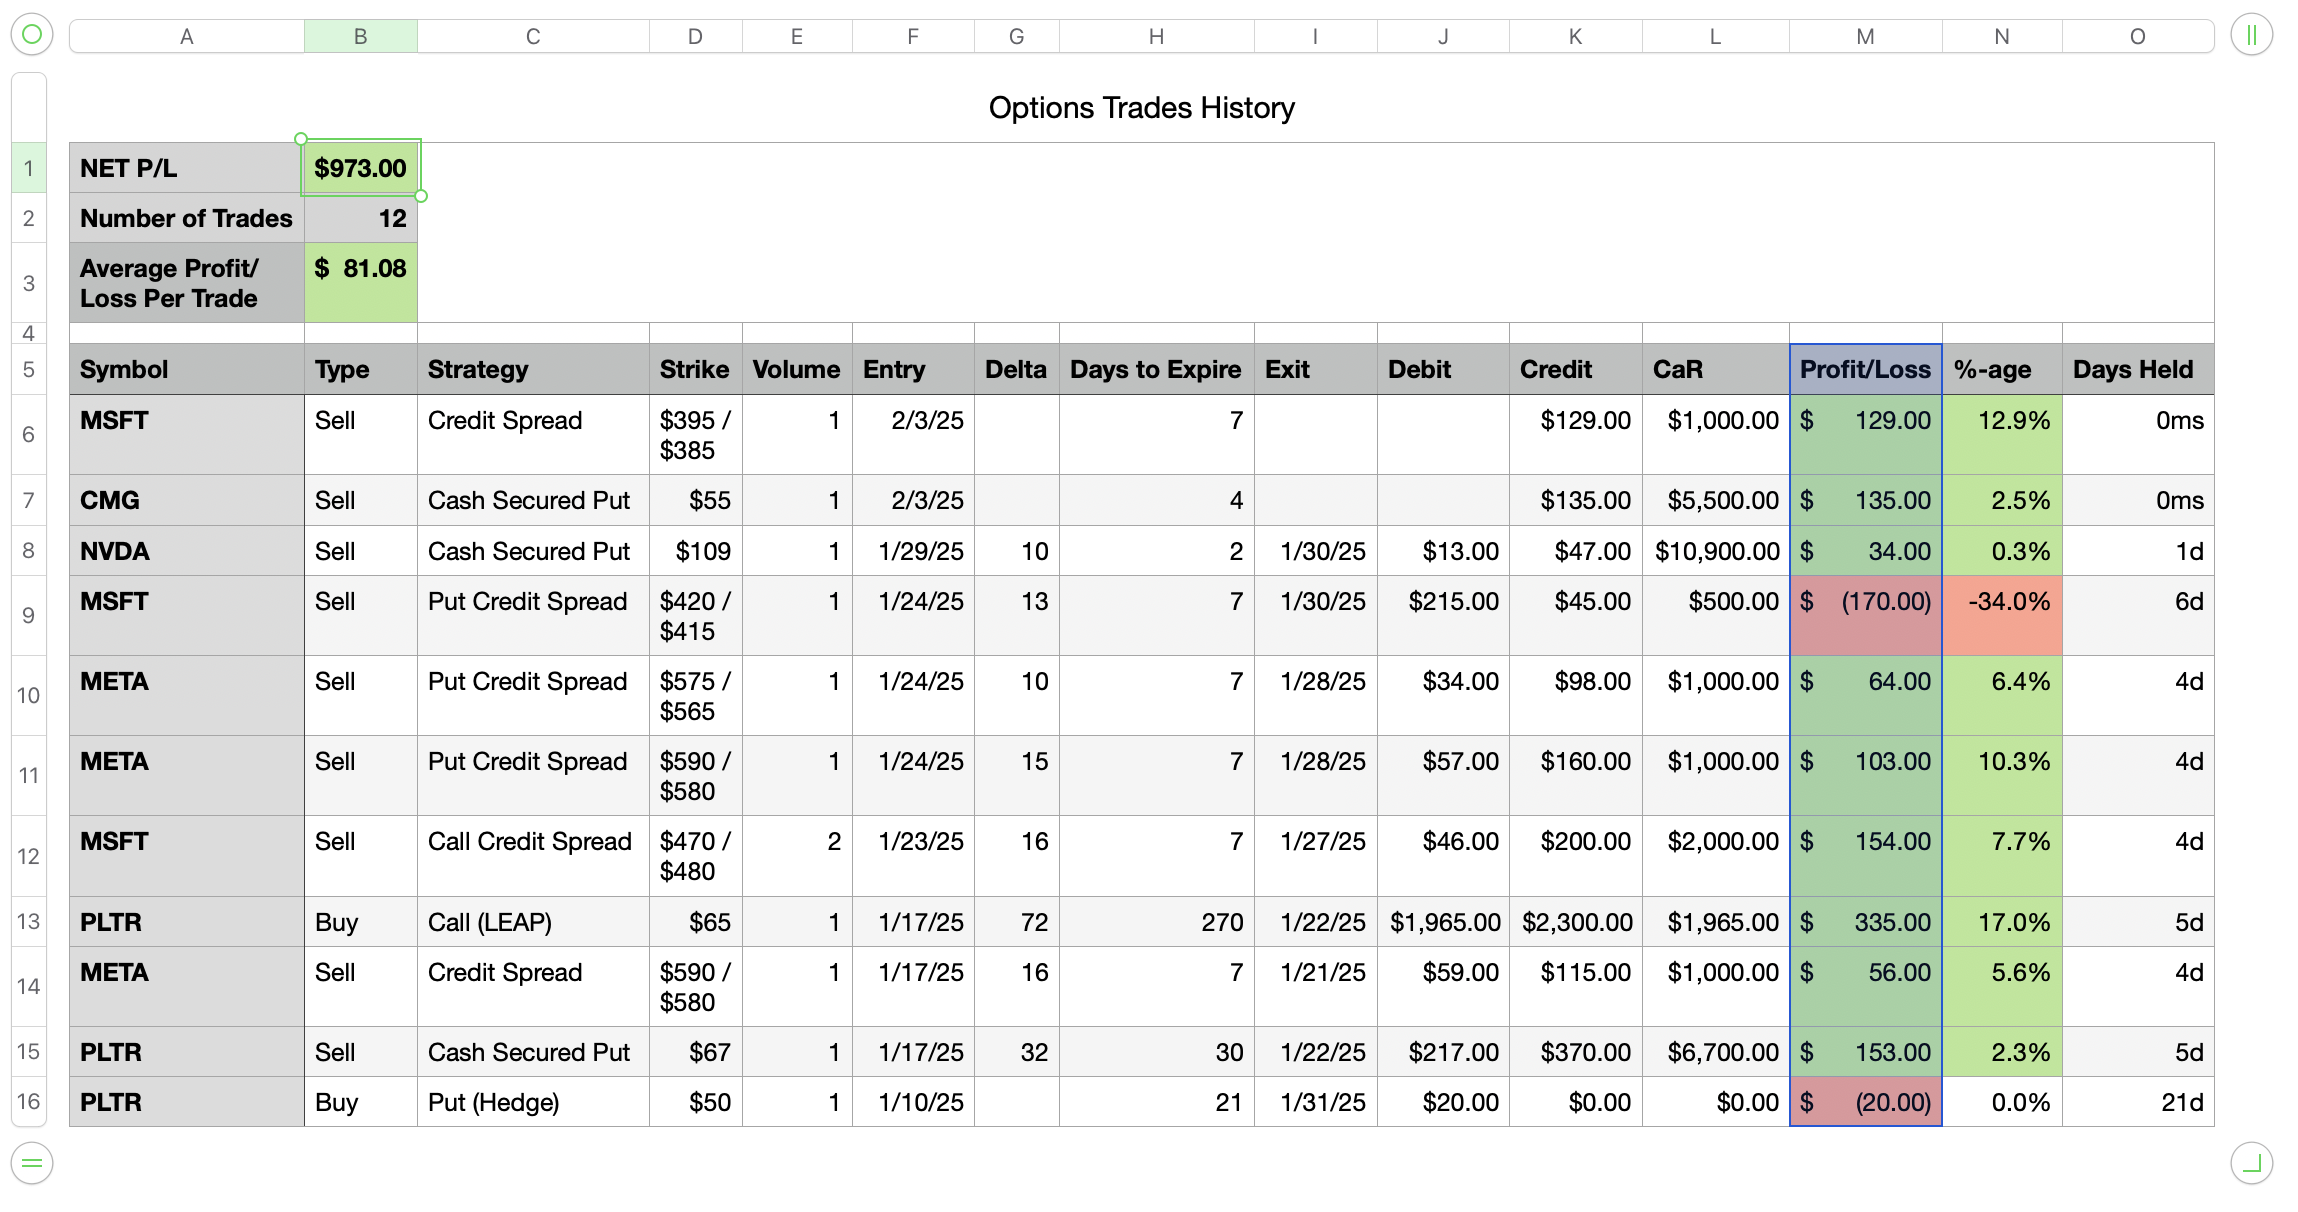Select column O header
The width and height of the screenshot is (2298, 1212).
click(2138, 37)
